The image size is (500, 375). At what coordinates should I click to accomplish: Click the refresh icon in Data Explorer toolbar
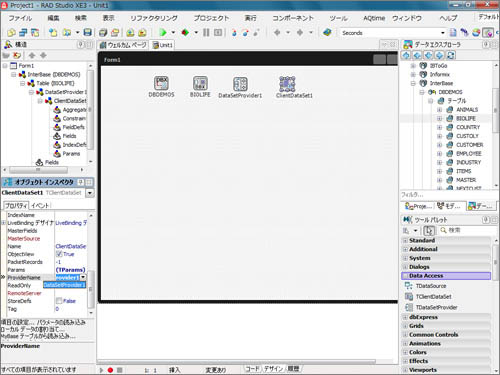pyautogui.click(x=451, y=55)
